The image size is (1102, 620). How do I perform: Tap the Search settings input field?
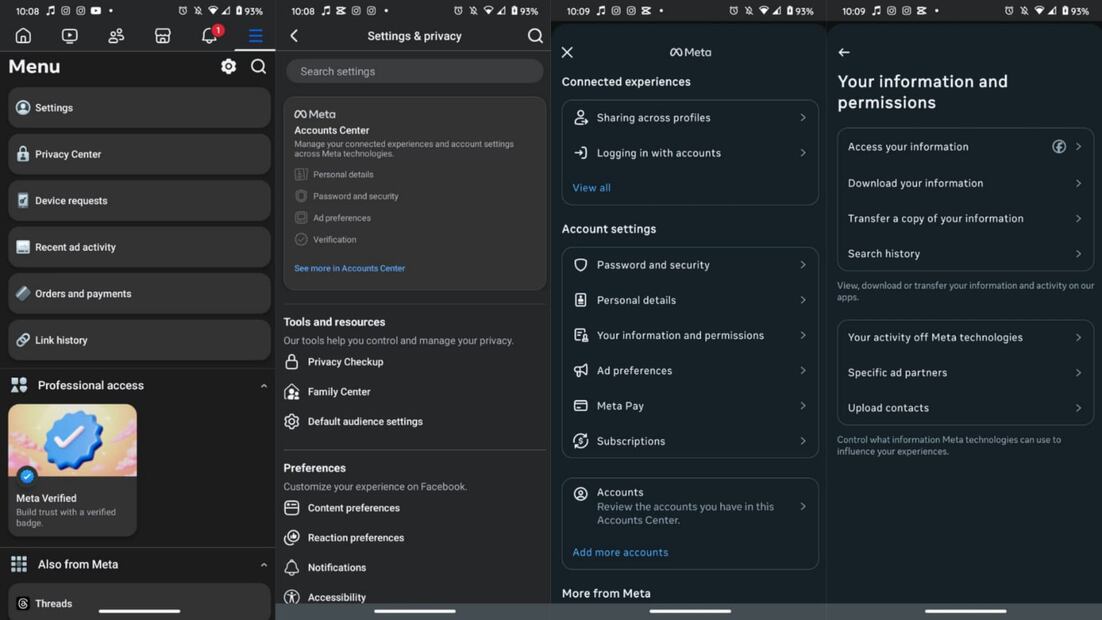click(414, 71)
